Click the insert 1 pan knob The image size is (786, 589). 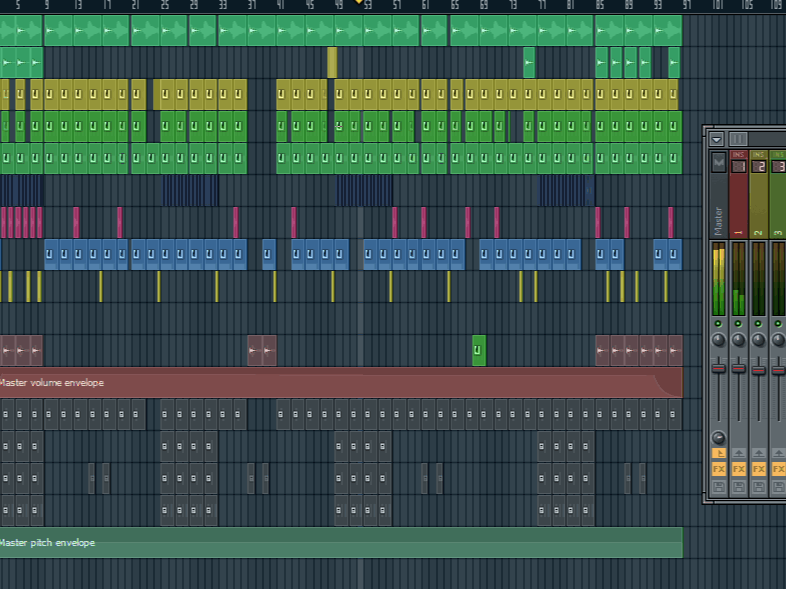739,341
